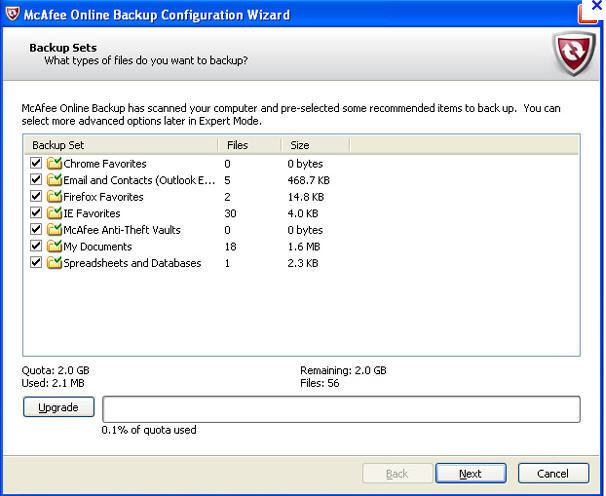Uncheck the Email and Contacts checkbox
606x496 pixels.
pos(36,179)
